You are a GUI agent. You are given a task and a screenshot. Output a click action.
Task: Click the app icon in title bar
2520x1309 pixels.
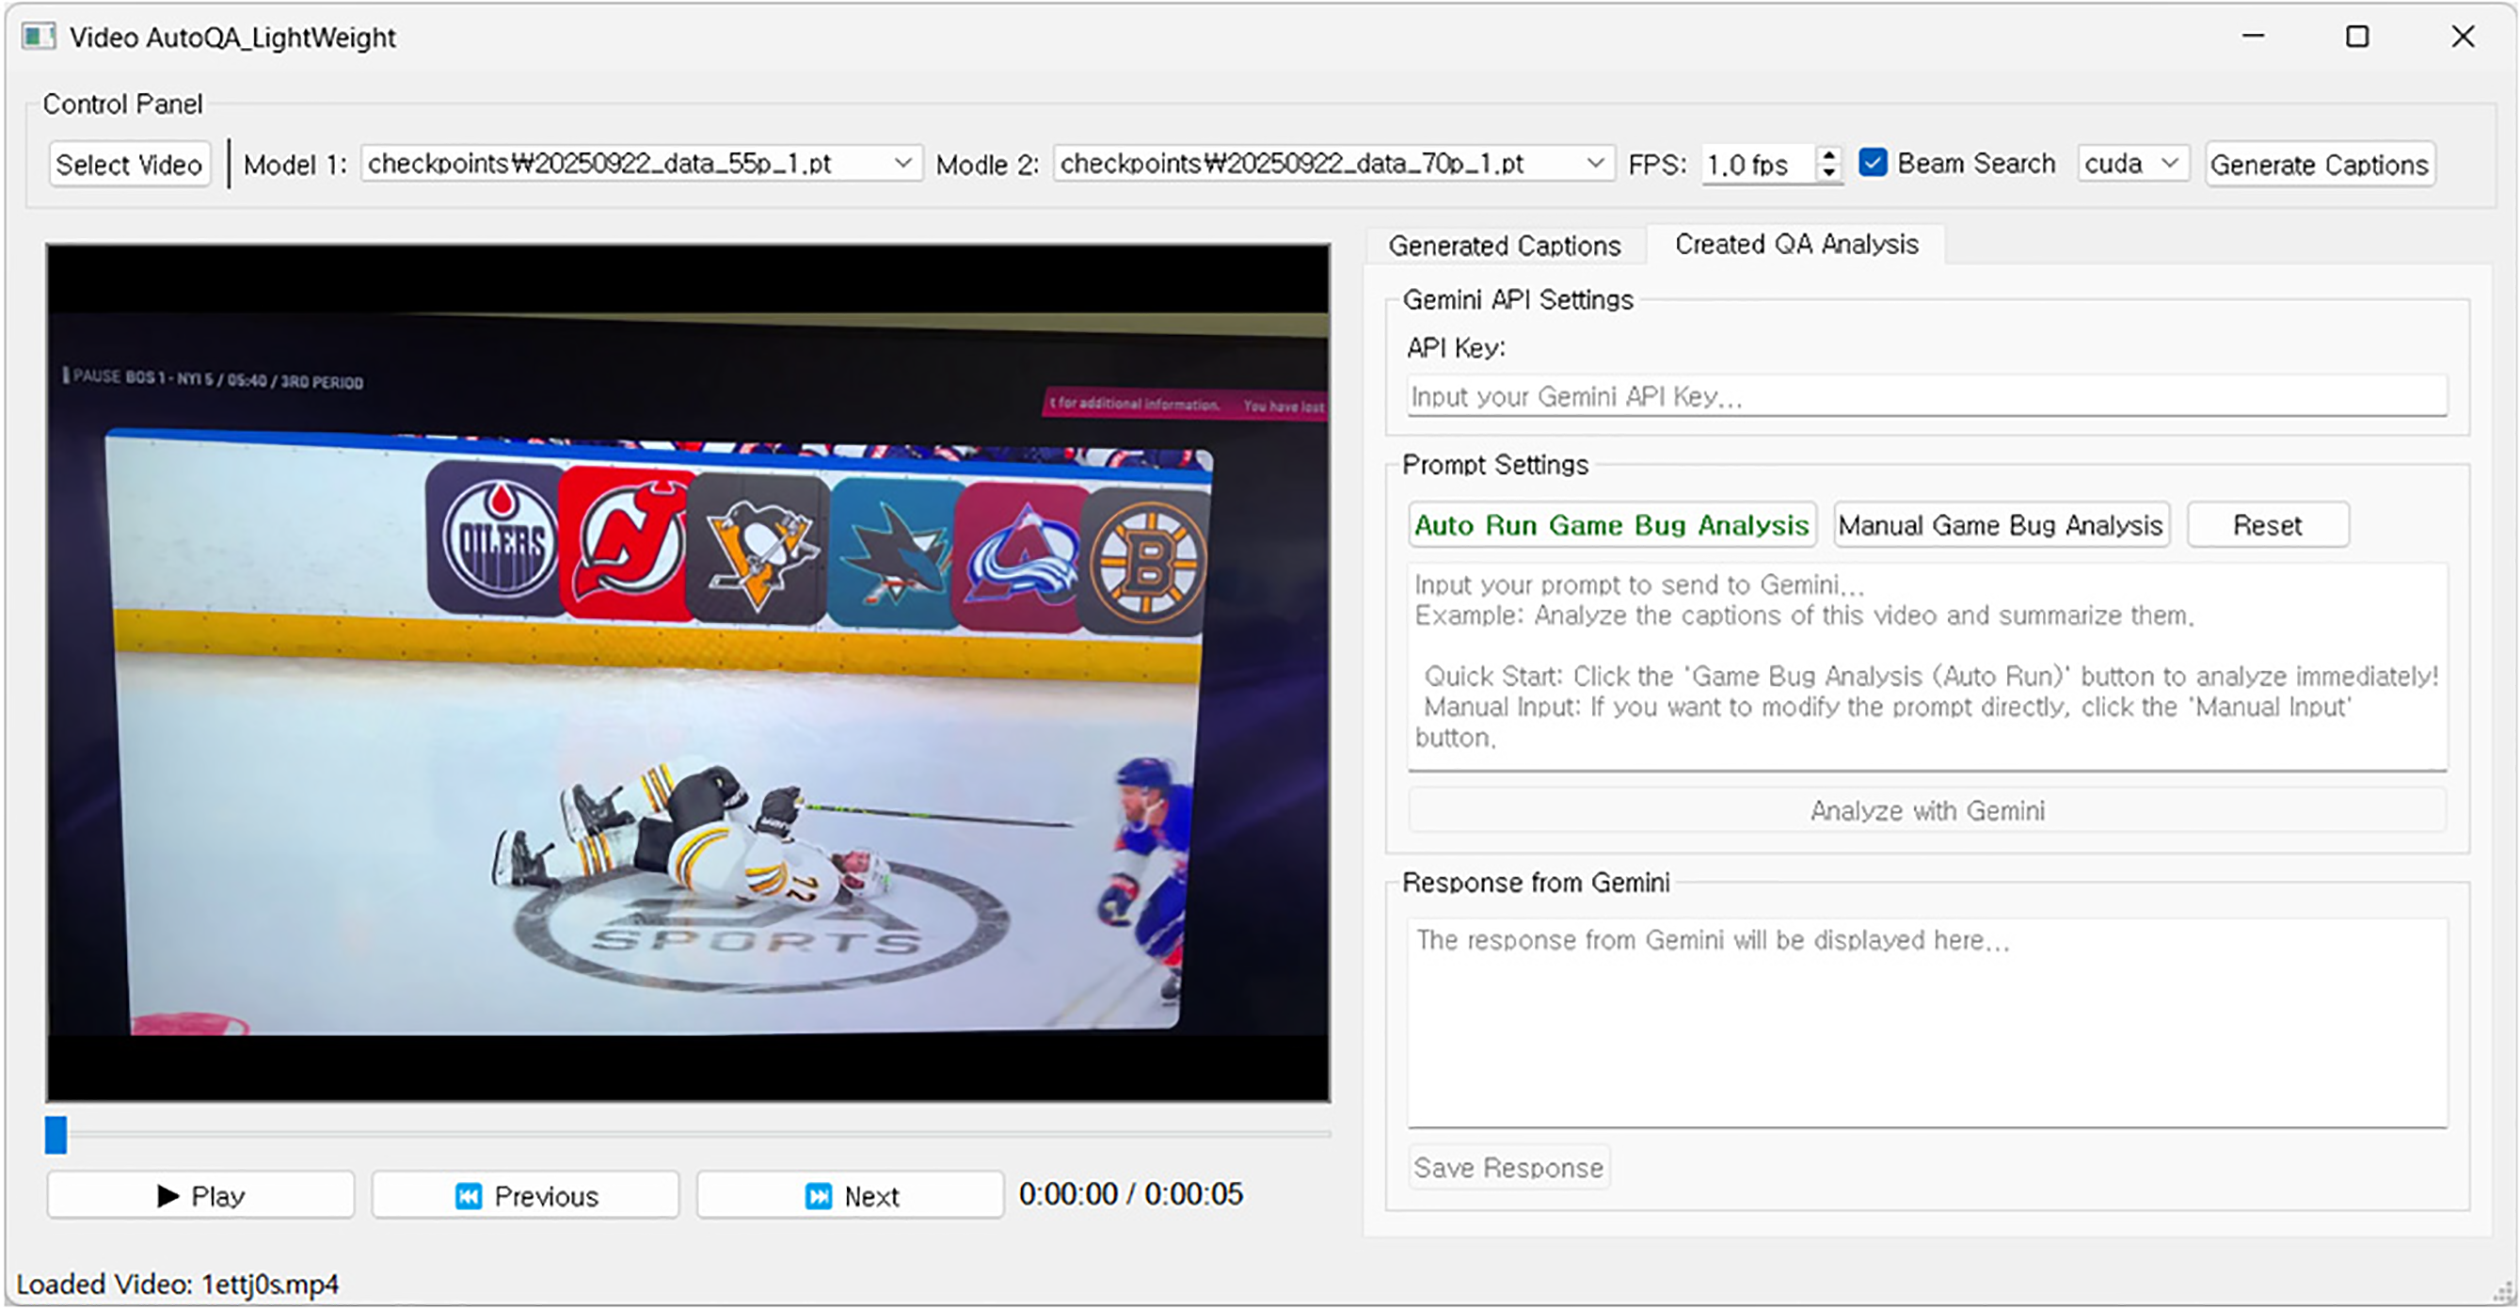pyautogui.click(x=38, y=37)
